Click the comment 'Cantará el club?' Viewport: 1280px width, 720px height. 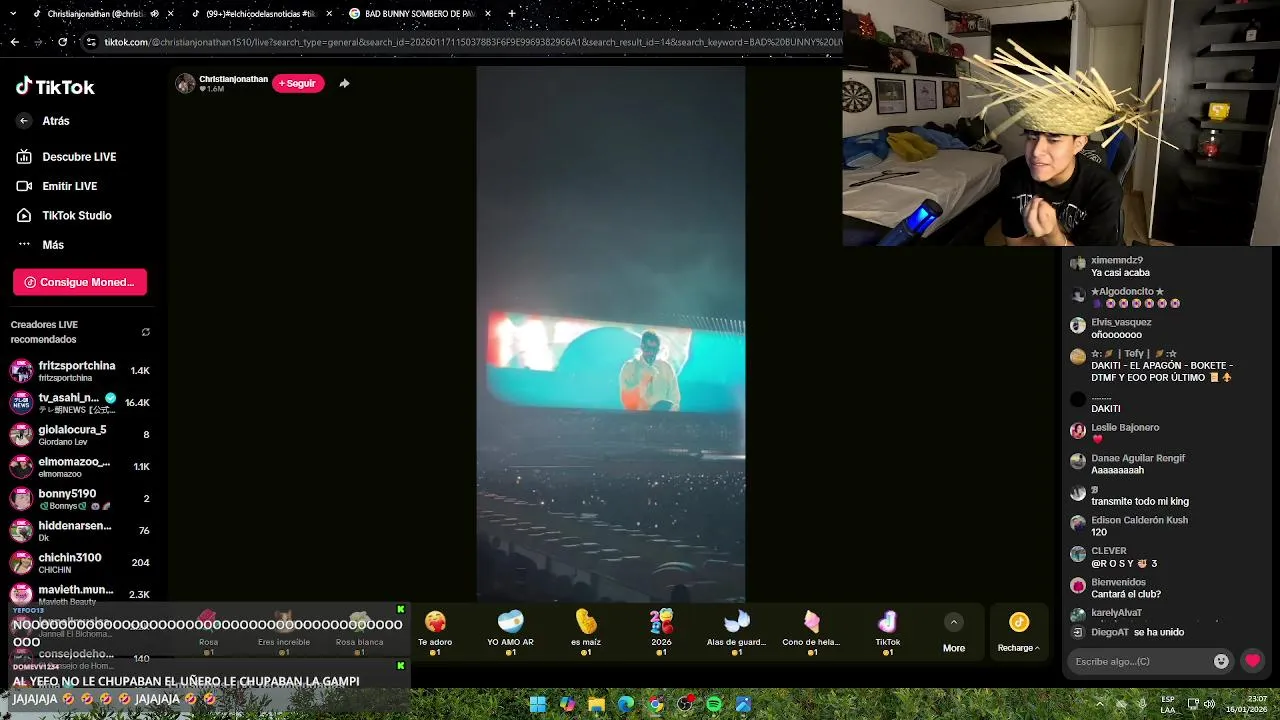[x=1126, y=594]
